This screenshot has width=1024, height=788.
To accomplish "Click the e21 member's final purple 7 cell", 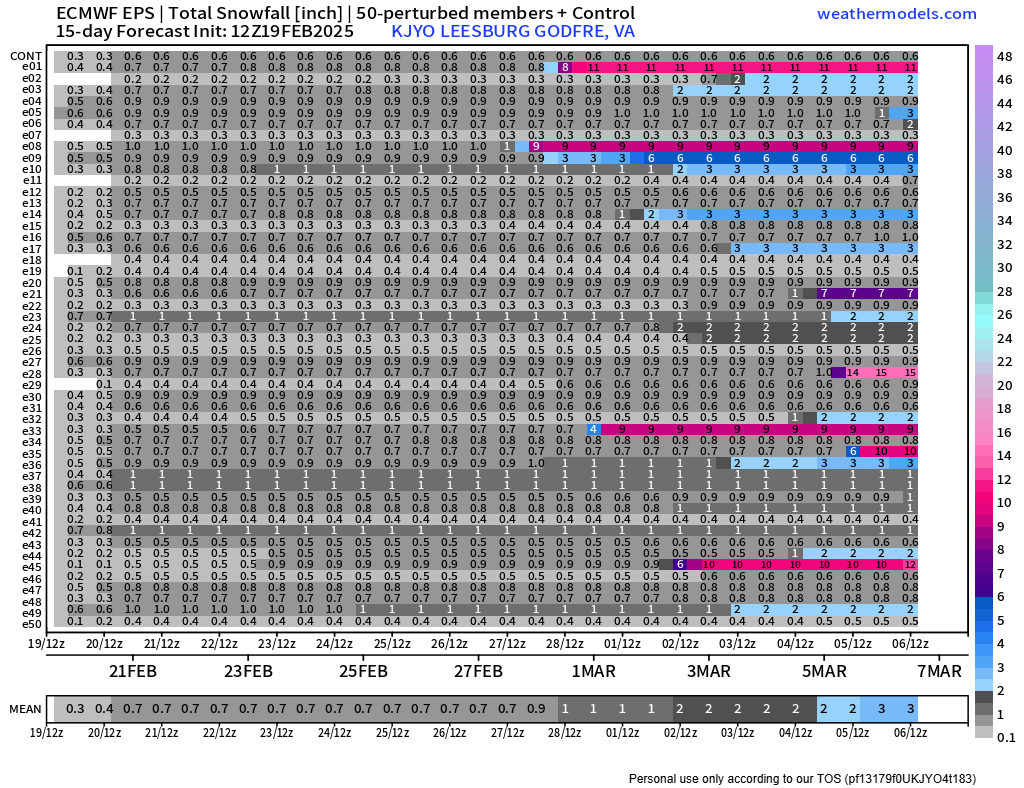I will click(x=910, y=293).
